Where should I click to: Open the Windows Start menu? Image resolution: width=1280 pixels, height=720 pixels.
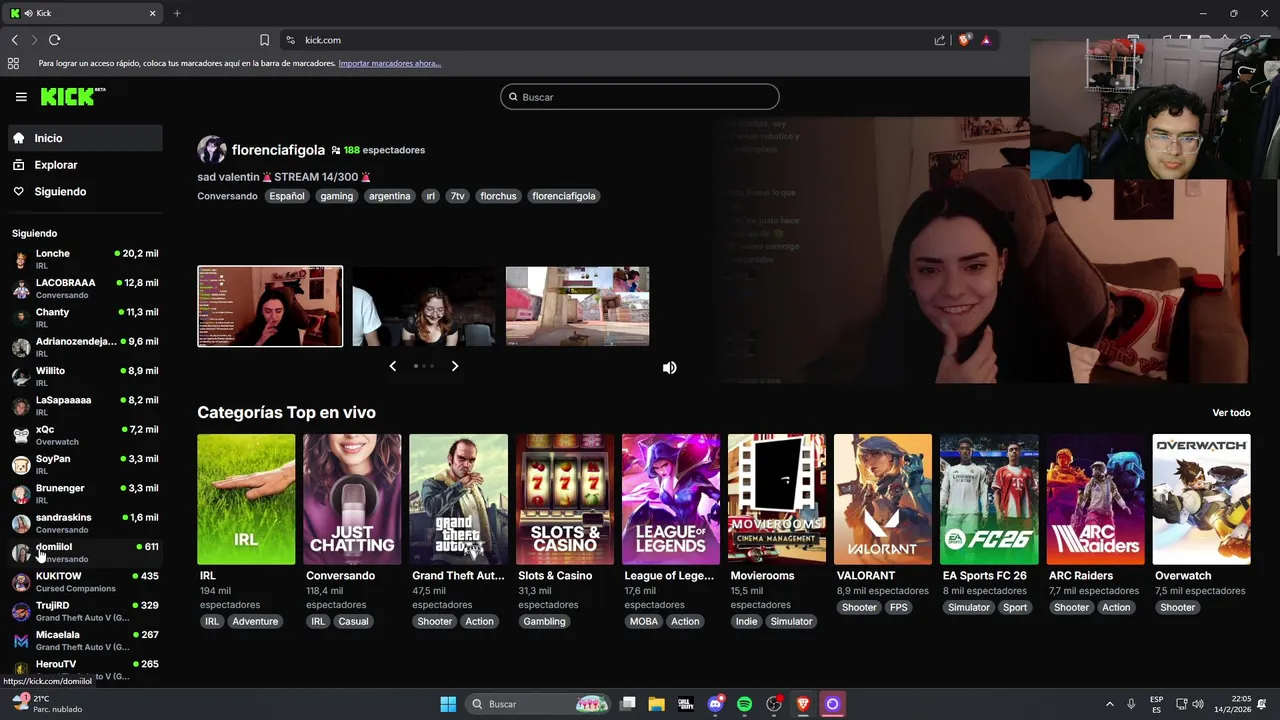448,704
